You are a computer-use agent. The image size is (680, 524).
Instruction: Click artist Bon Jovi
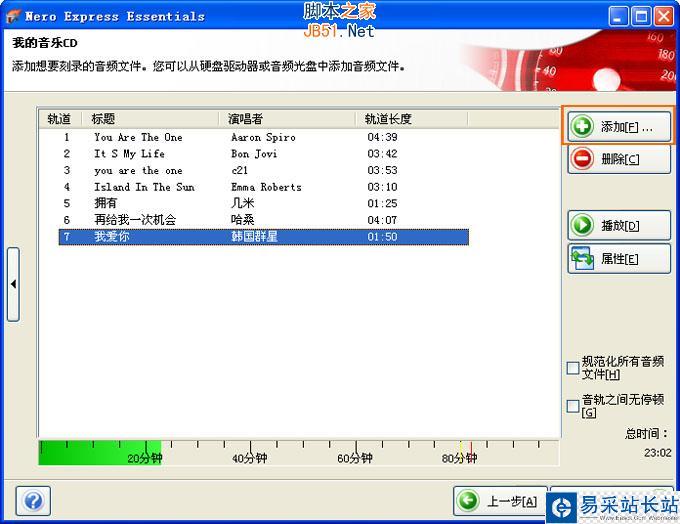[254, 154]
